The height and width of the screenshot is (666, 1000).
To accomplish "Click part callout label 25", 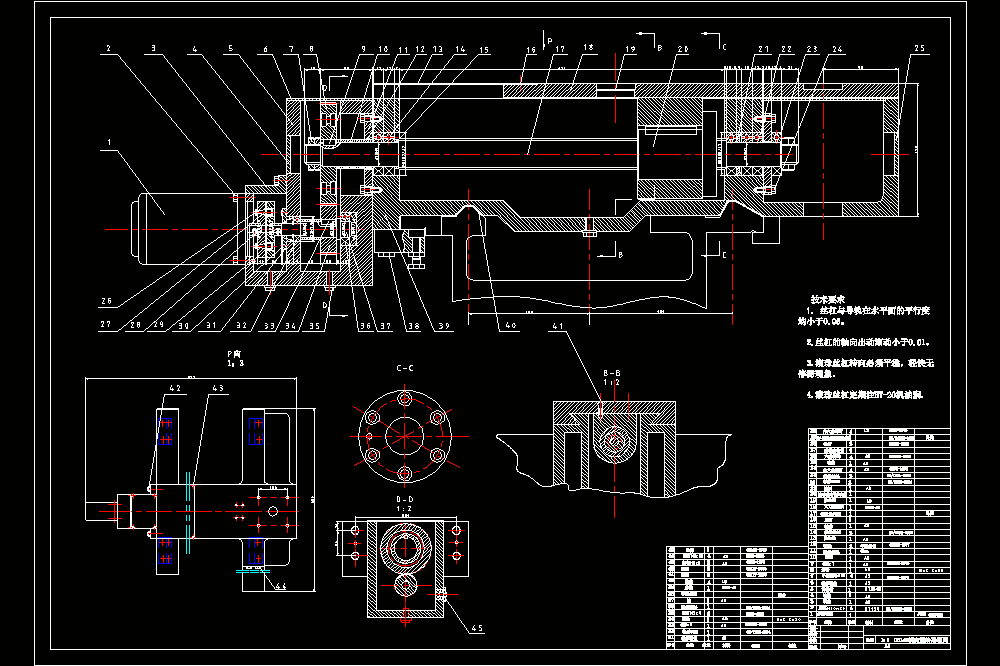I will (x=920, y=48).
